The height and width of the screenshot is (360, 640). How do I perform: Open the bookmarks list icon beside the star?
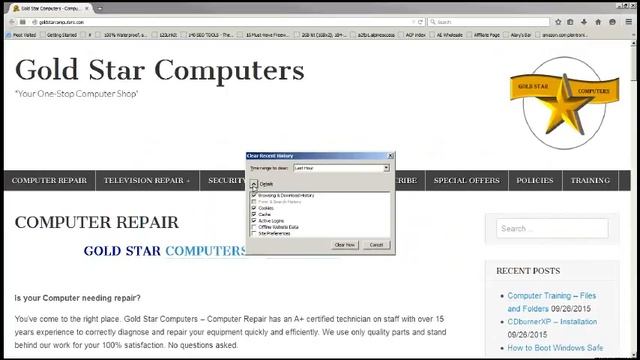(x=570, y=22)
